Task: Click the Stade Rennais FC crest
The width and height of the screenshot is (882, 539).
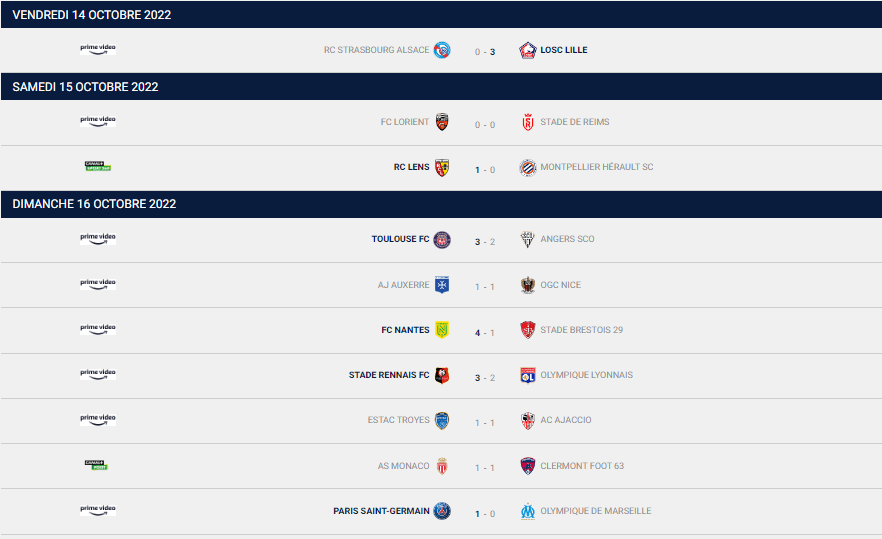Action: coord(441,376)
